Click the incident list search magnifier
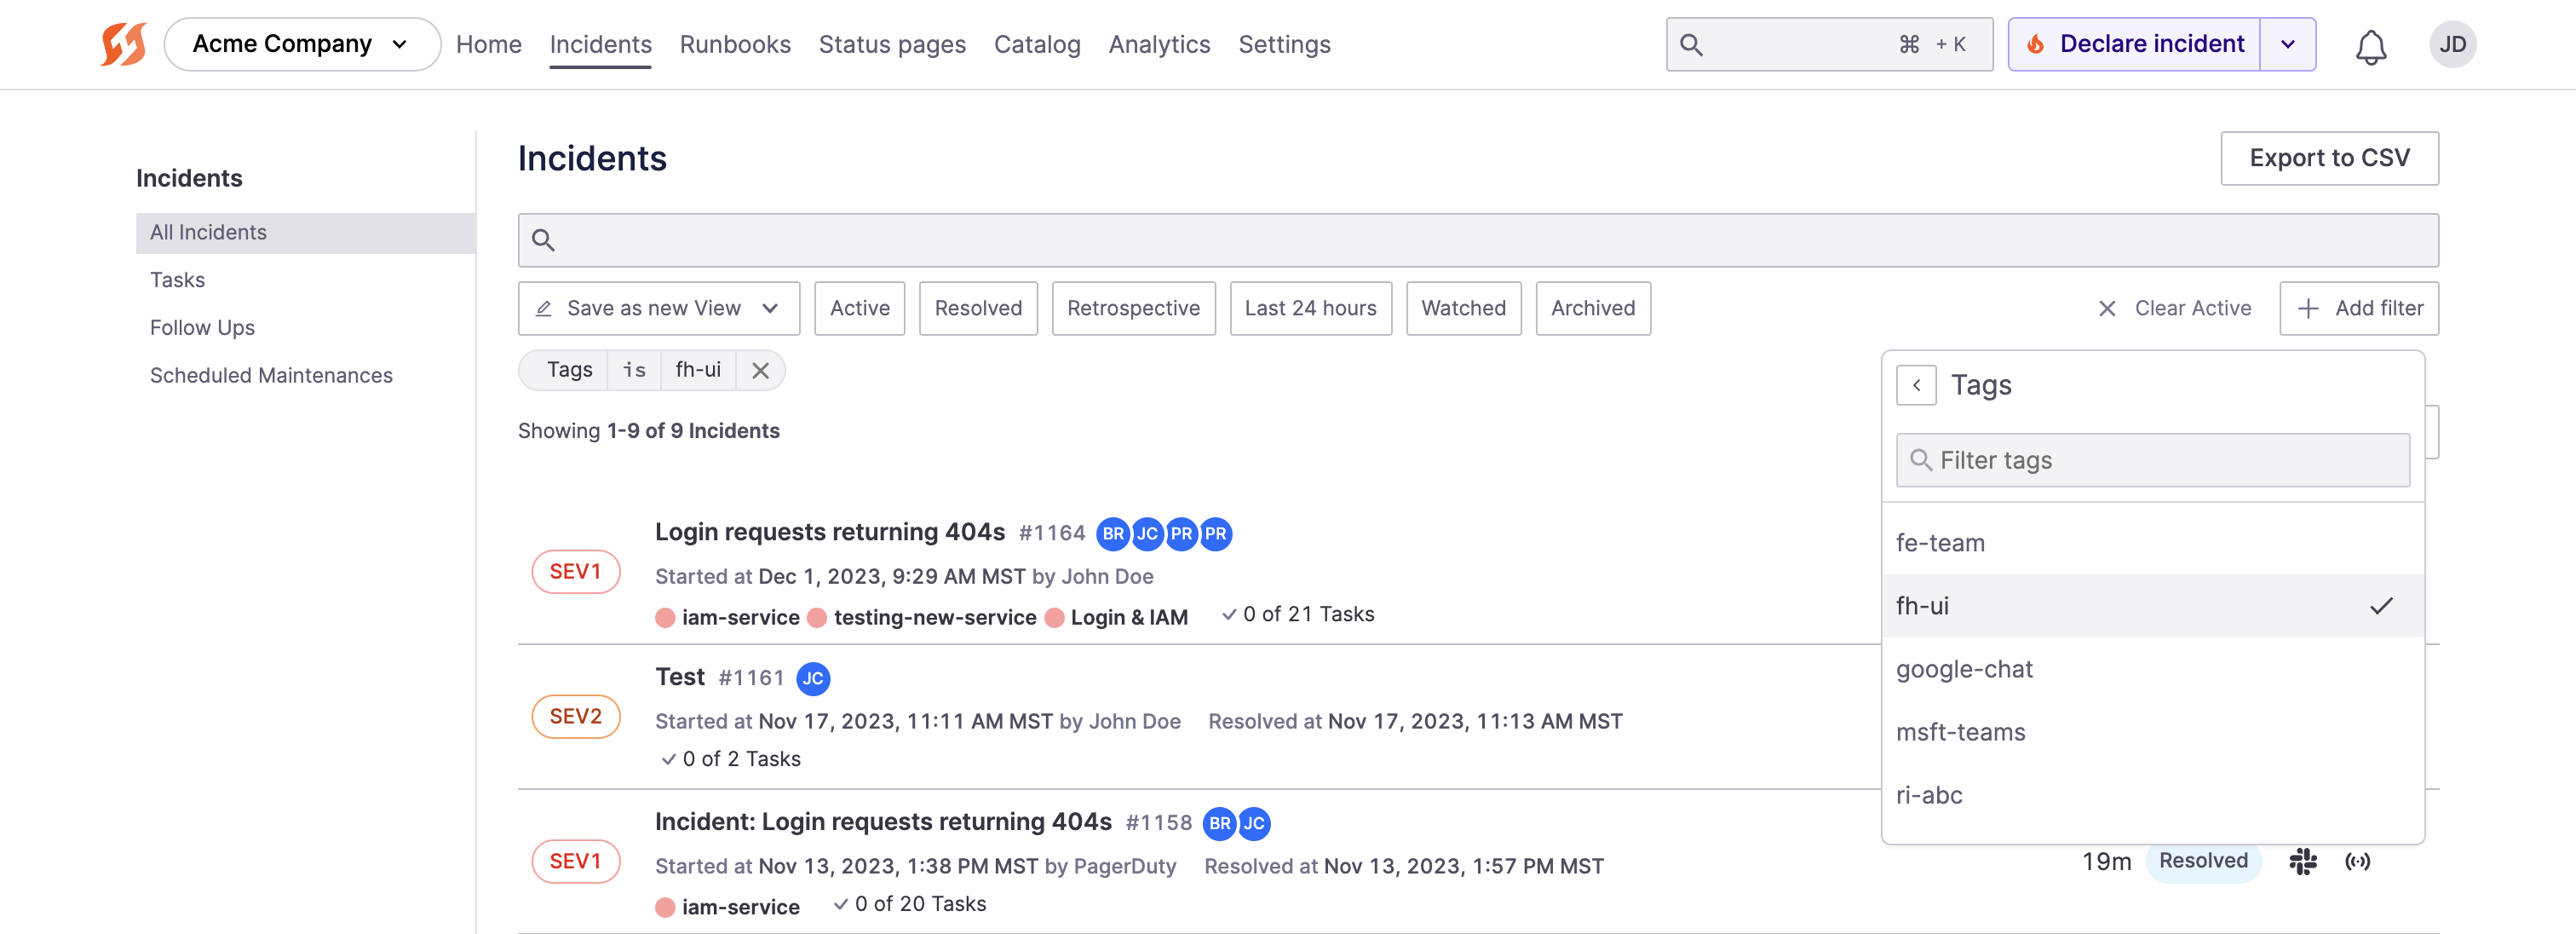 pos(543,240)
